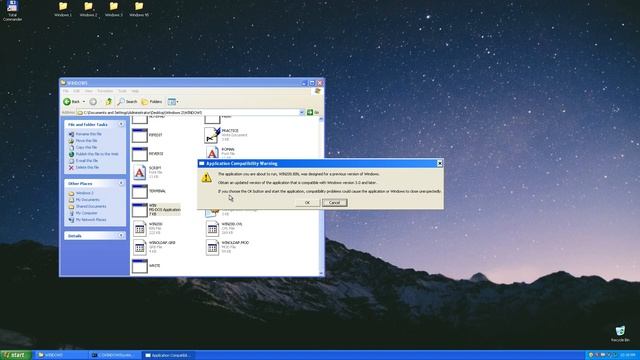
Task: Select the TERMINAL file icon
Action: [x=140, y=191]
